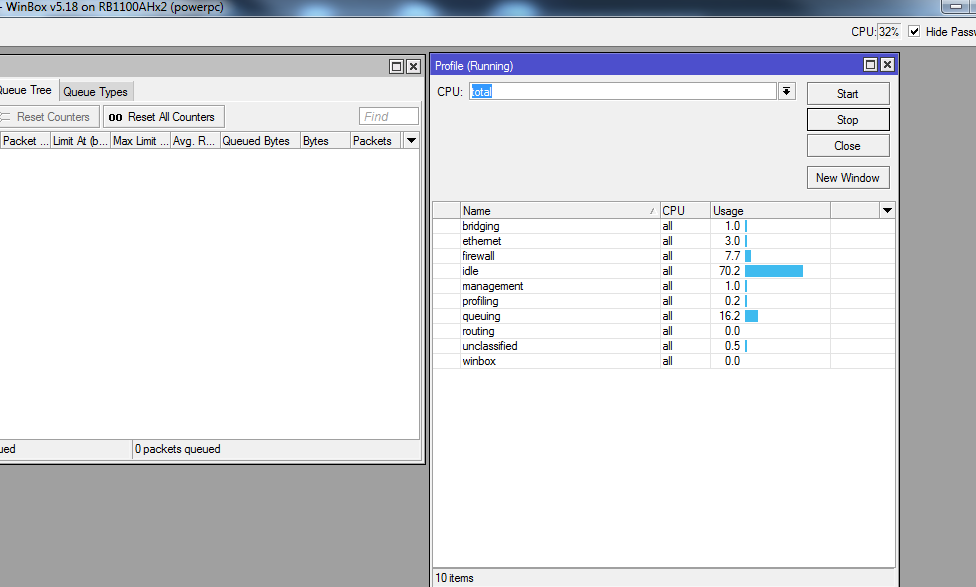This screenshot has height=587, width=976.
Task: Click the Queued Bytes column header
Action: click(260, 141)
